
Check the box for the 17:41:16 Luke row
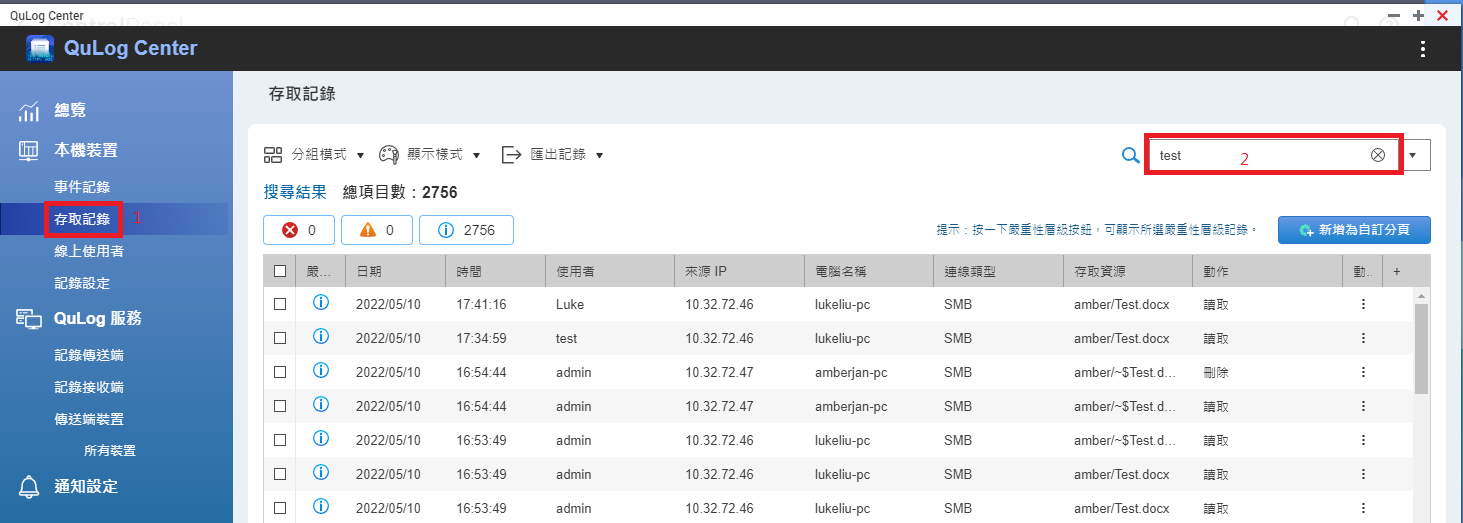(x=280, y=304)
